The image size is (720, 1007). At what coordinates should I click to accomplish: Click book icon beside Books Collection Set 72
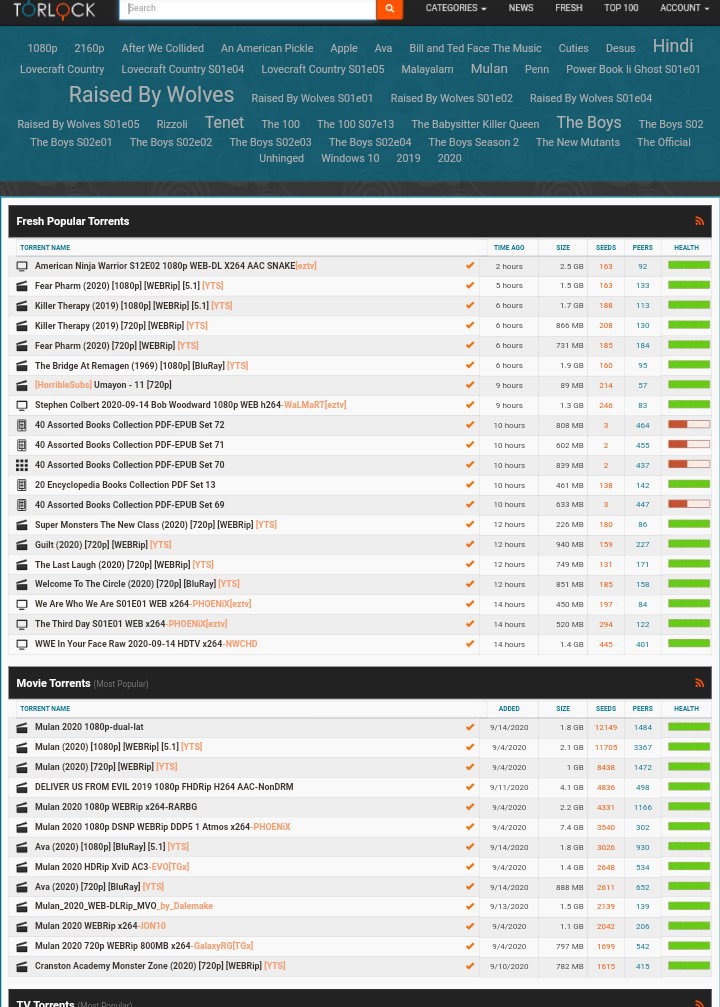[x=22, y=425]
